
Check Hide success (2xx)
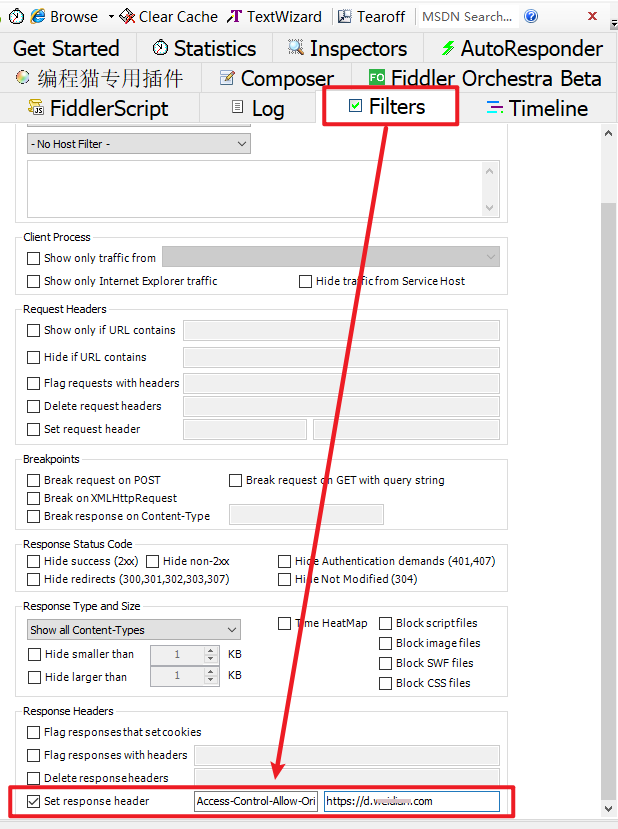[33, 561]
